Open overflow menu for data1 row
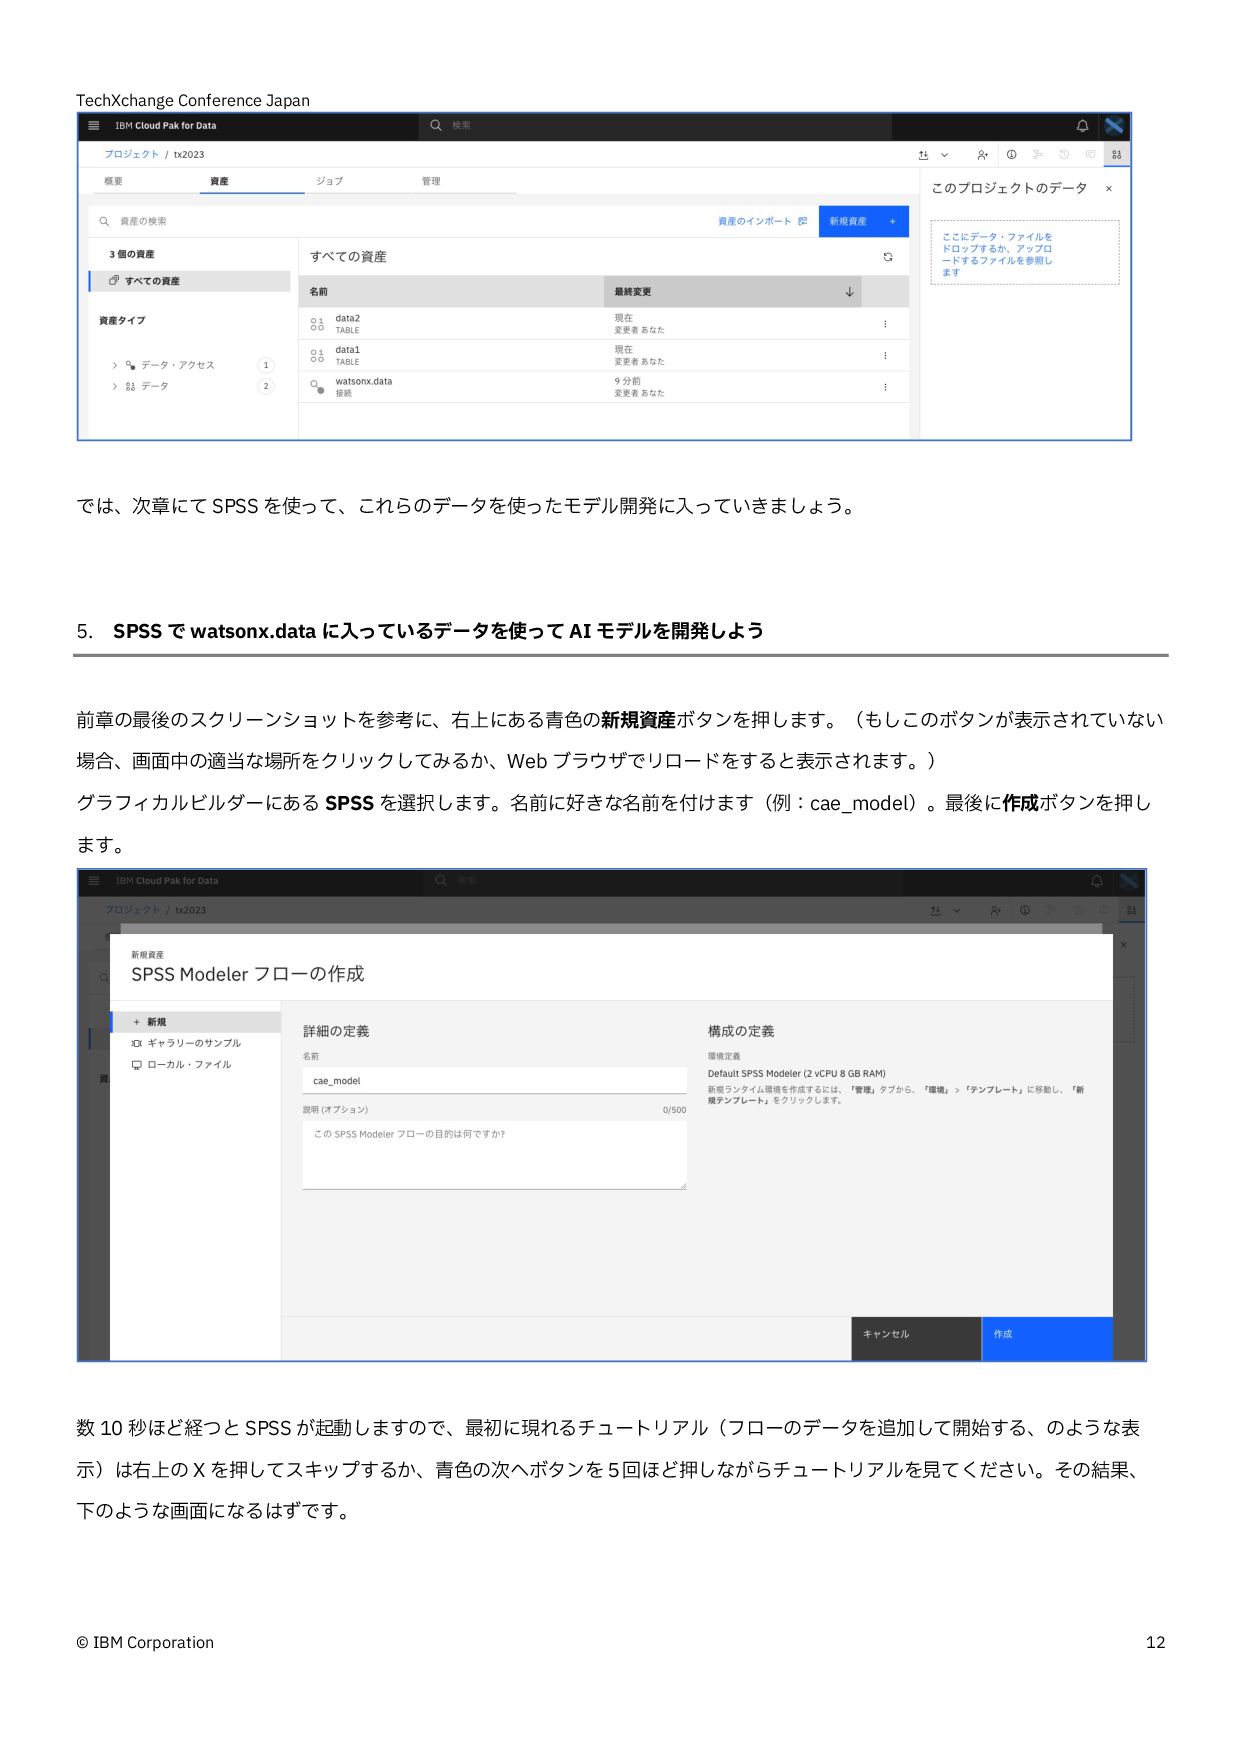Viewport: 1240px width, 1754px height. [x=885, y=356]
